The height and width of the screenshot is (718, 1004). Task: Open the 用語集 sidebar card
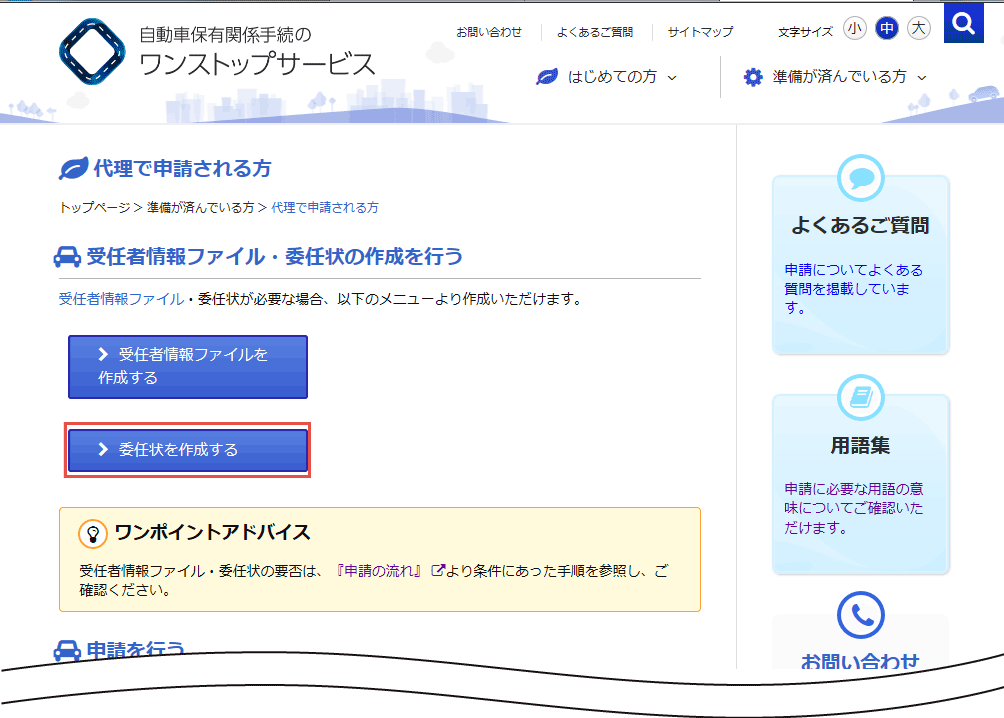point(861,484)
